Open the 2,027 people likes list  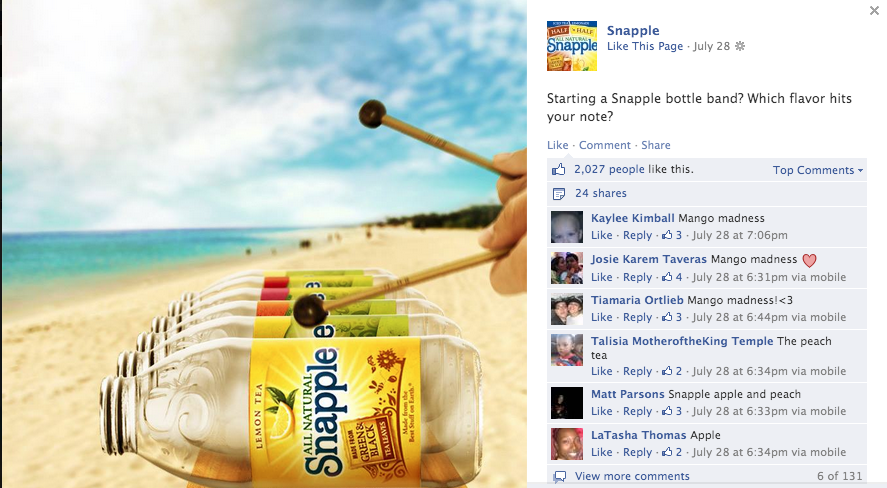(609, 169)
